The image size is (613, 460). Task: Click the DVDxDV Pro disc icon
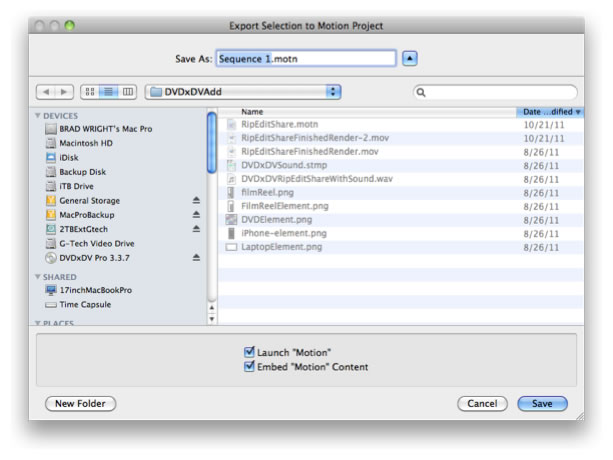click(x=51, y=258)
